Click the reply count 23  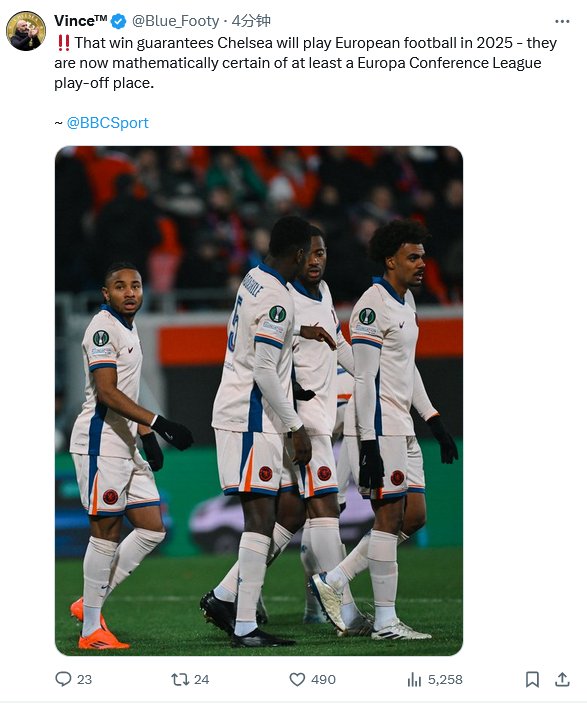point(84,680)
